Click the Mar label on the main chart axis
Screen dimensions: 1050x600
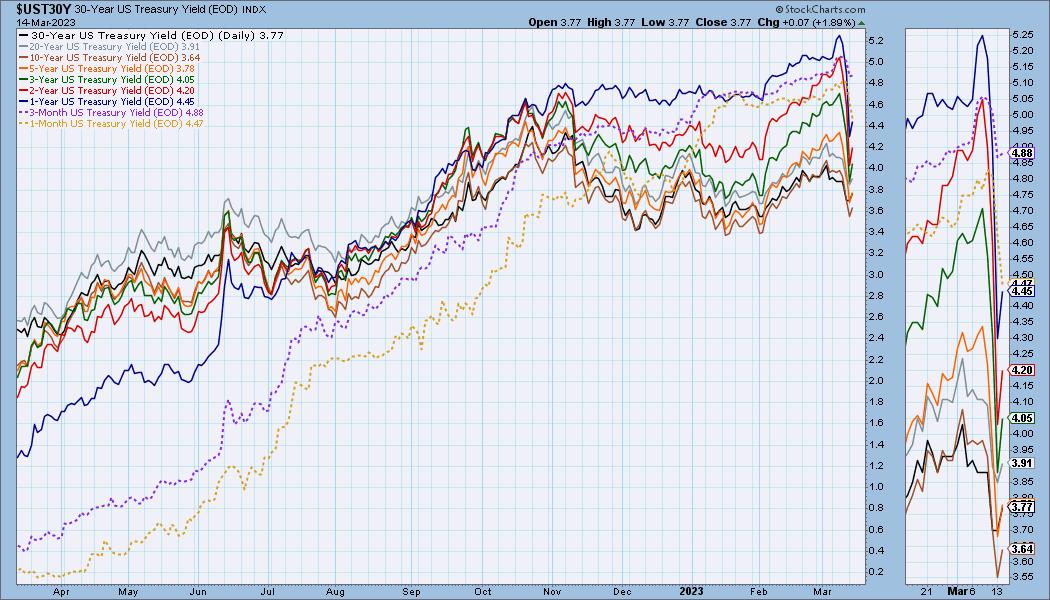click(822, 591)
